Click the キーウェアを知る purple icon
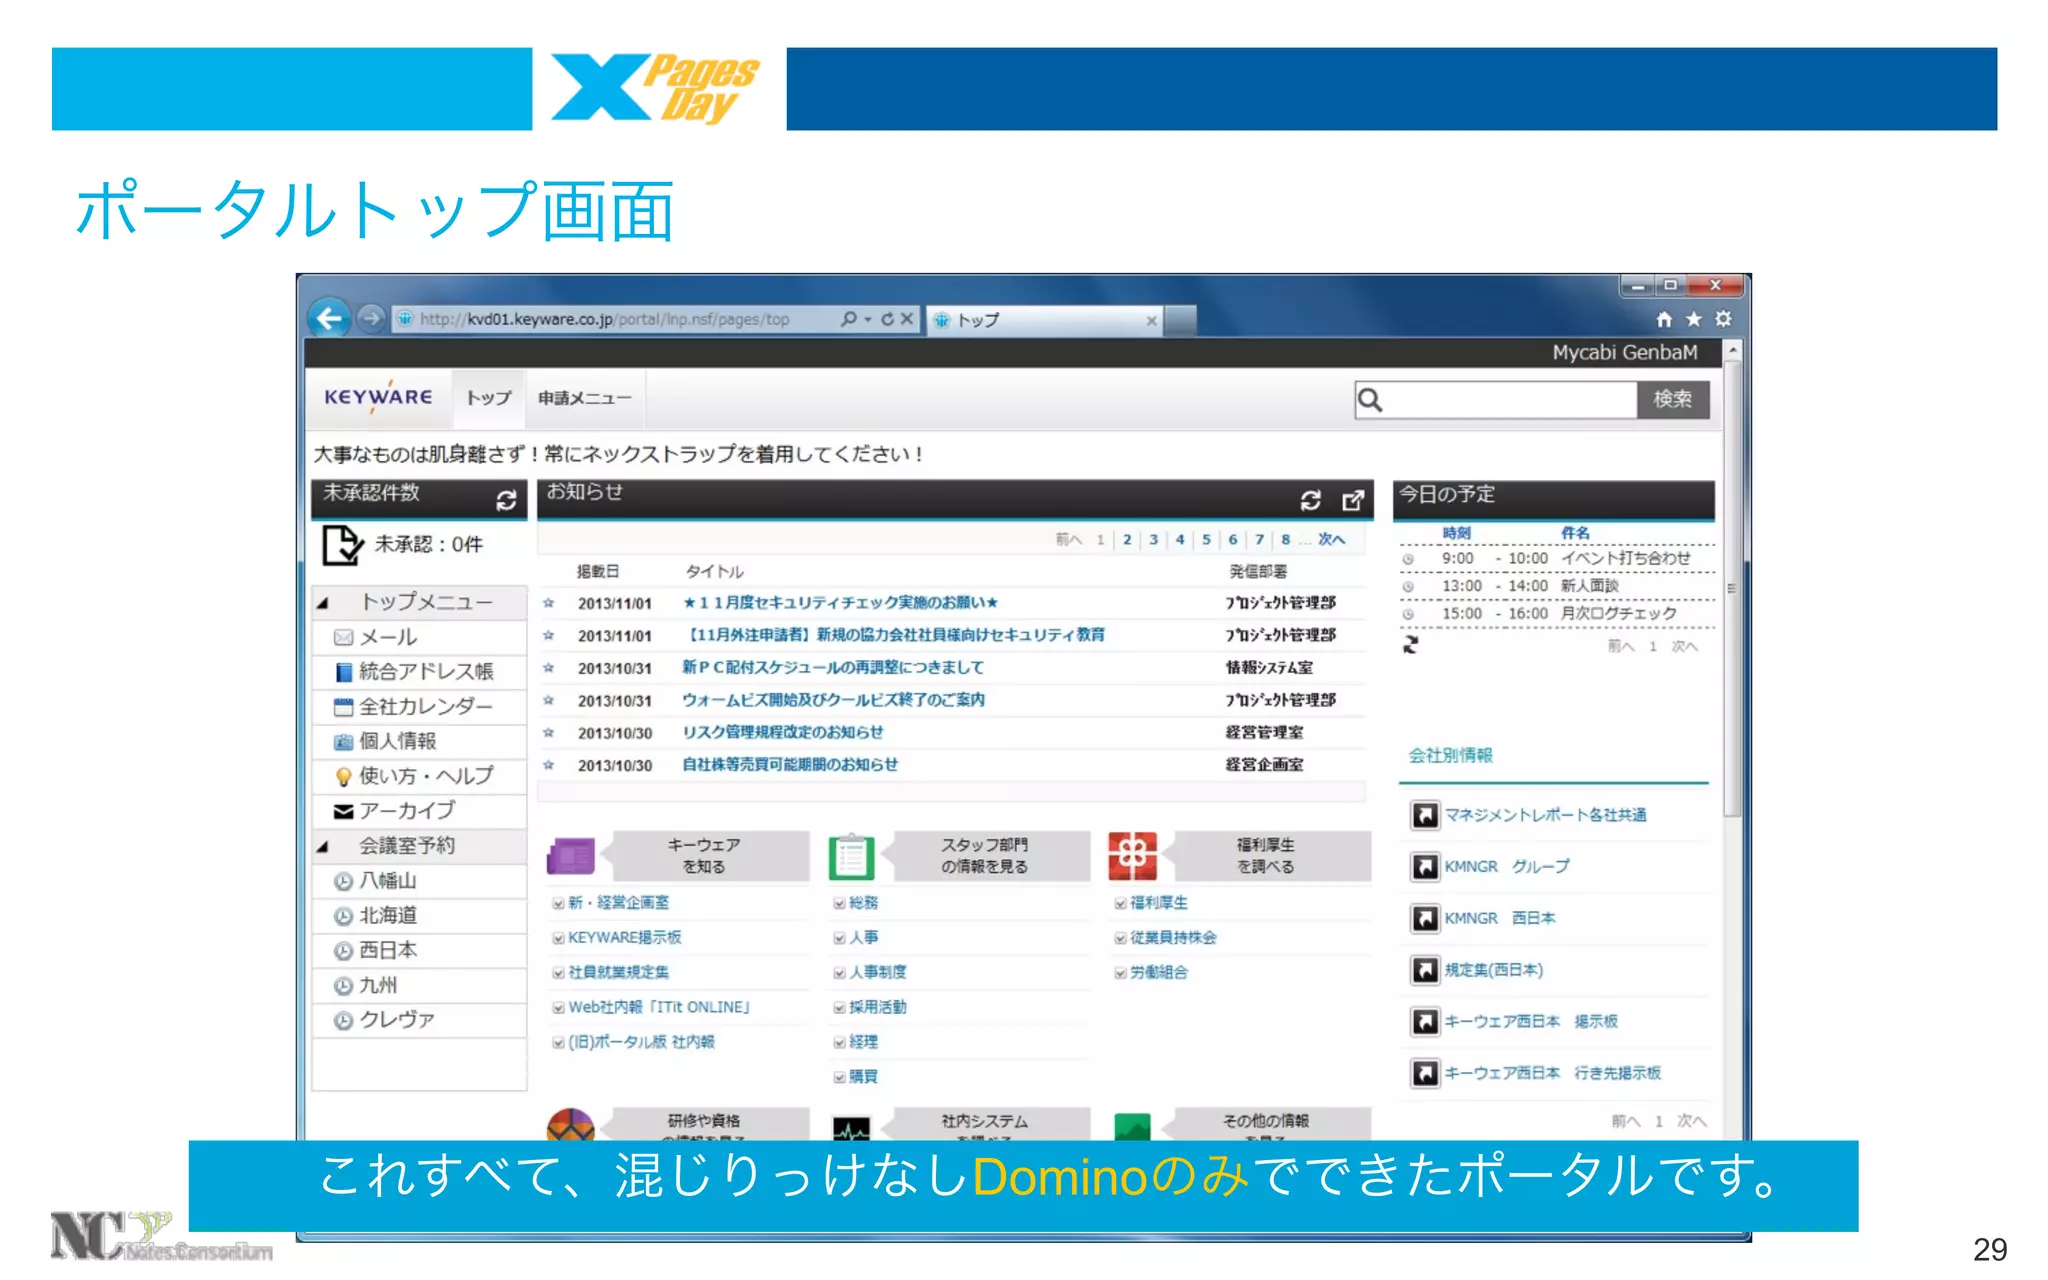The image size is (2048, 1280). tap(571, 856)
